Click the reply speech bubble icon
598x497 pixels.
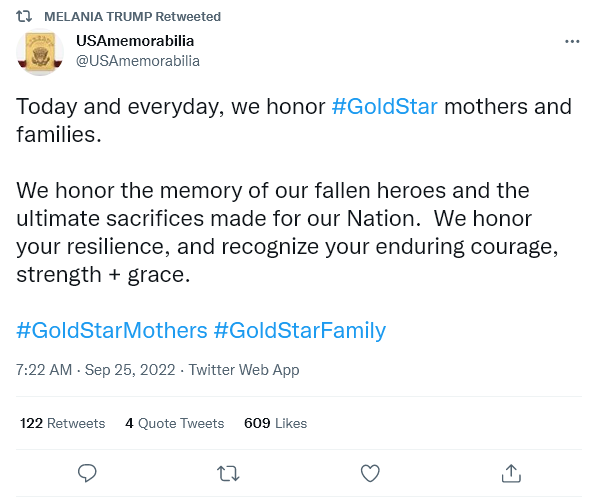click(87, 473)
